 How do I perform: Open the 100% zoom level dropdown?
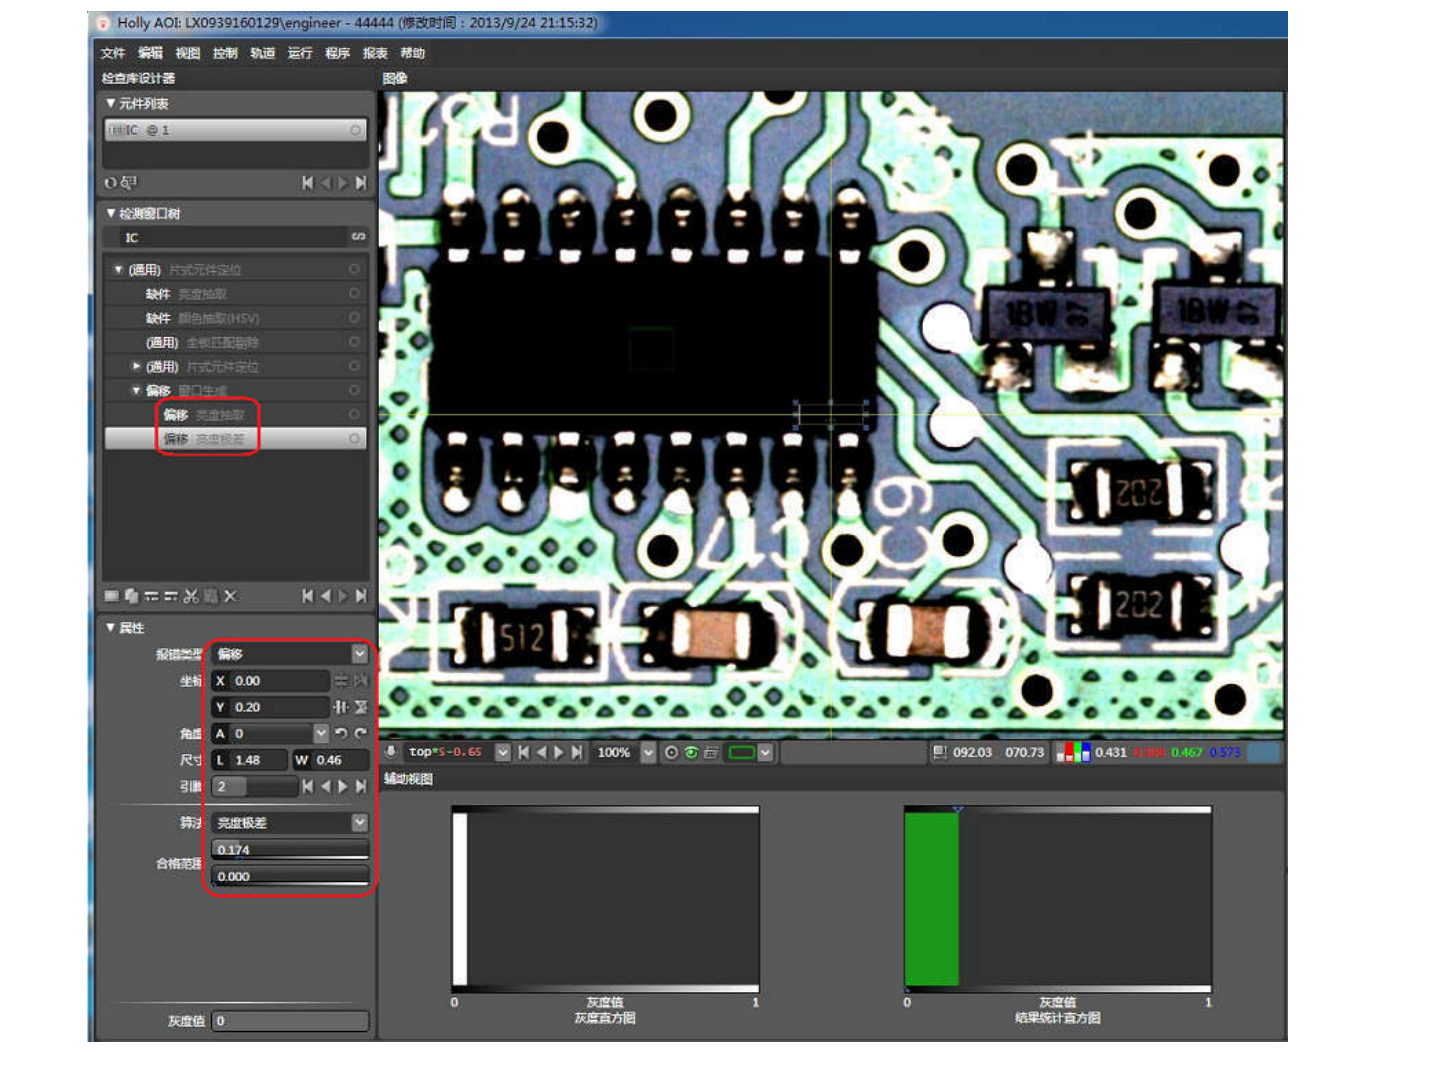[648, 752]
